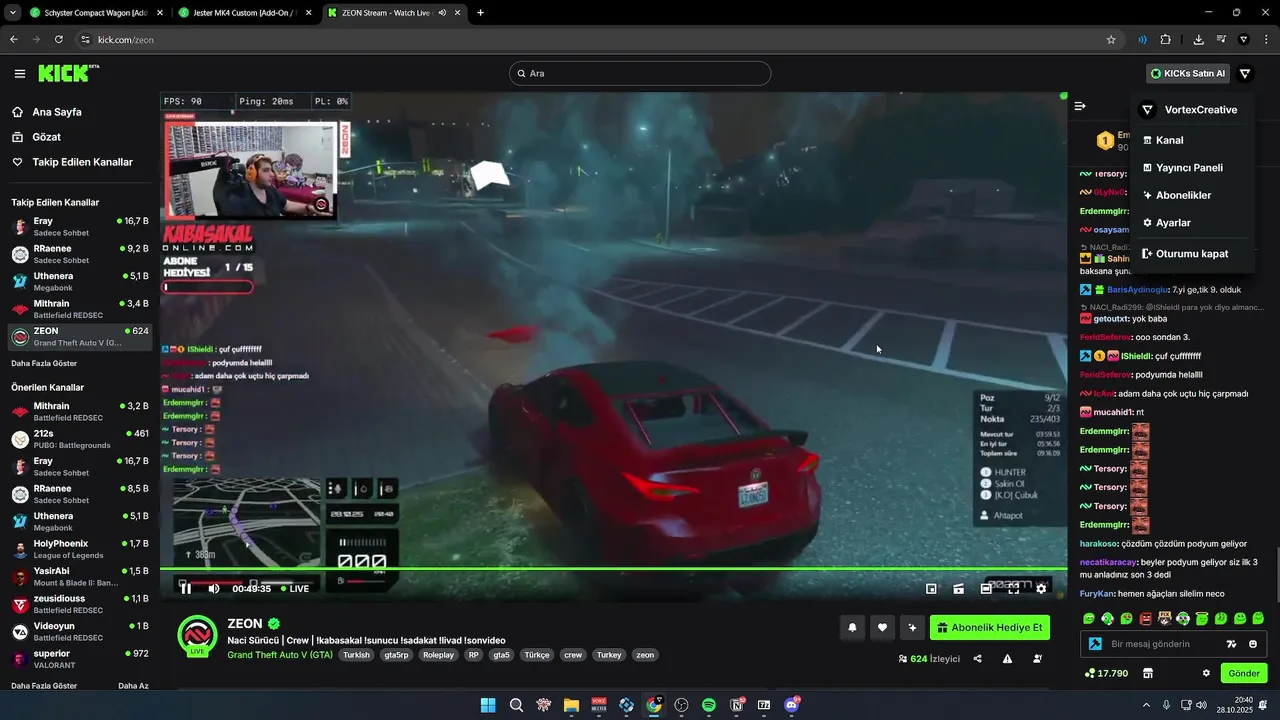Viewport: 1280px width, 720px height.
Task: Click the subscribe sparkle button
Action: [x=911, y=628]
